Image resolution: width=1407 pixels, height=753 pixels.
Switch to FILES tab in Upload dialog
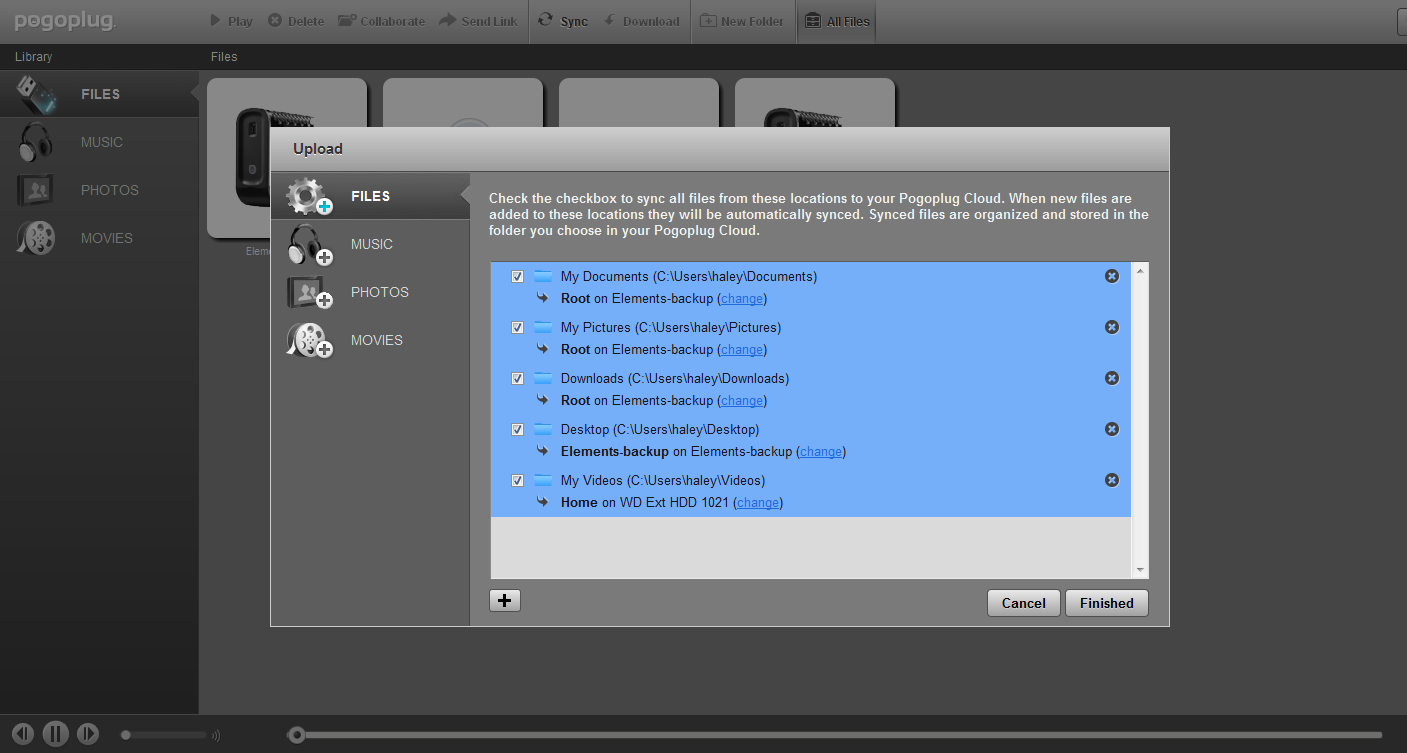(370, 196)
